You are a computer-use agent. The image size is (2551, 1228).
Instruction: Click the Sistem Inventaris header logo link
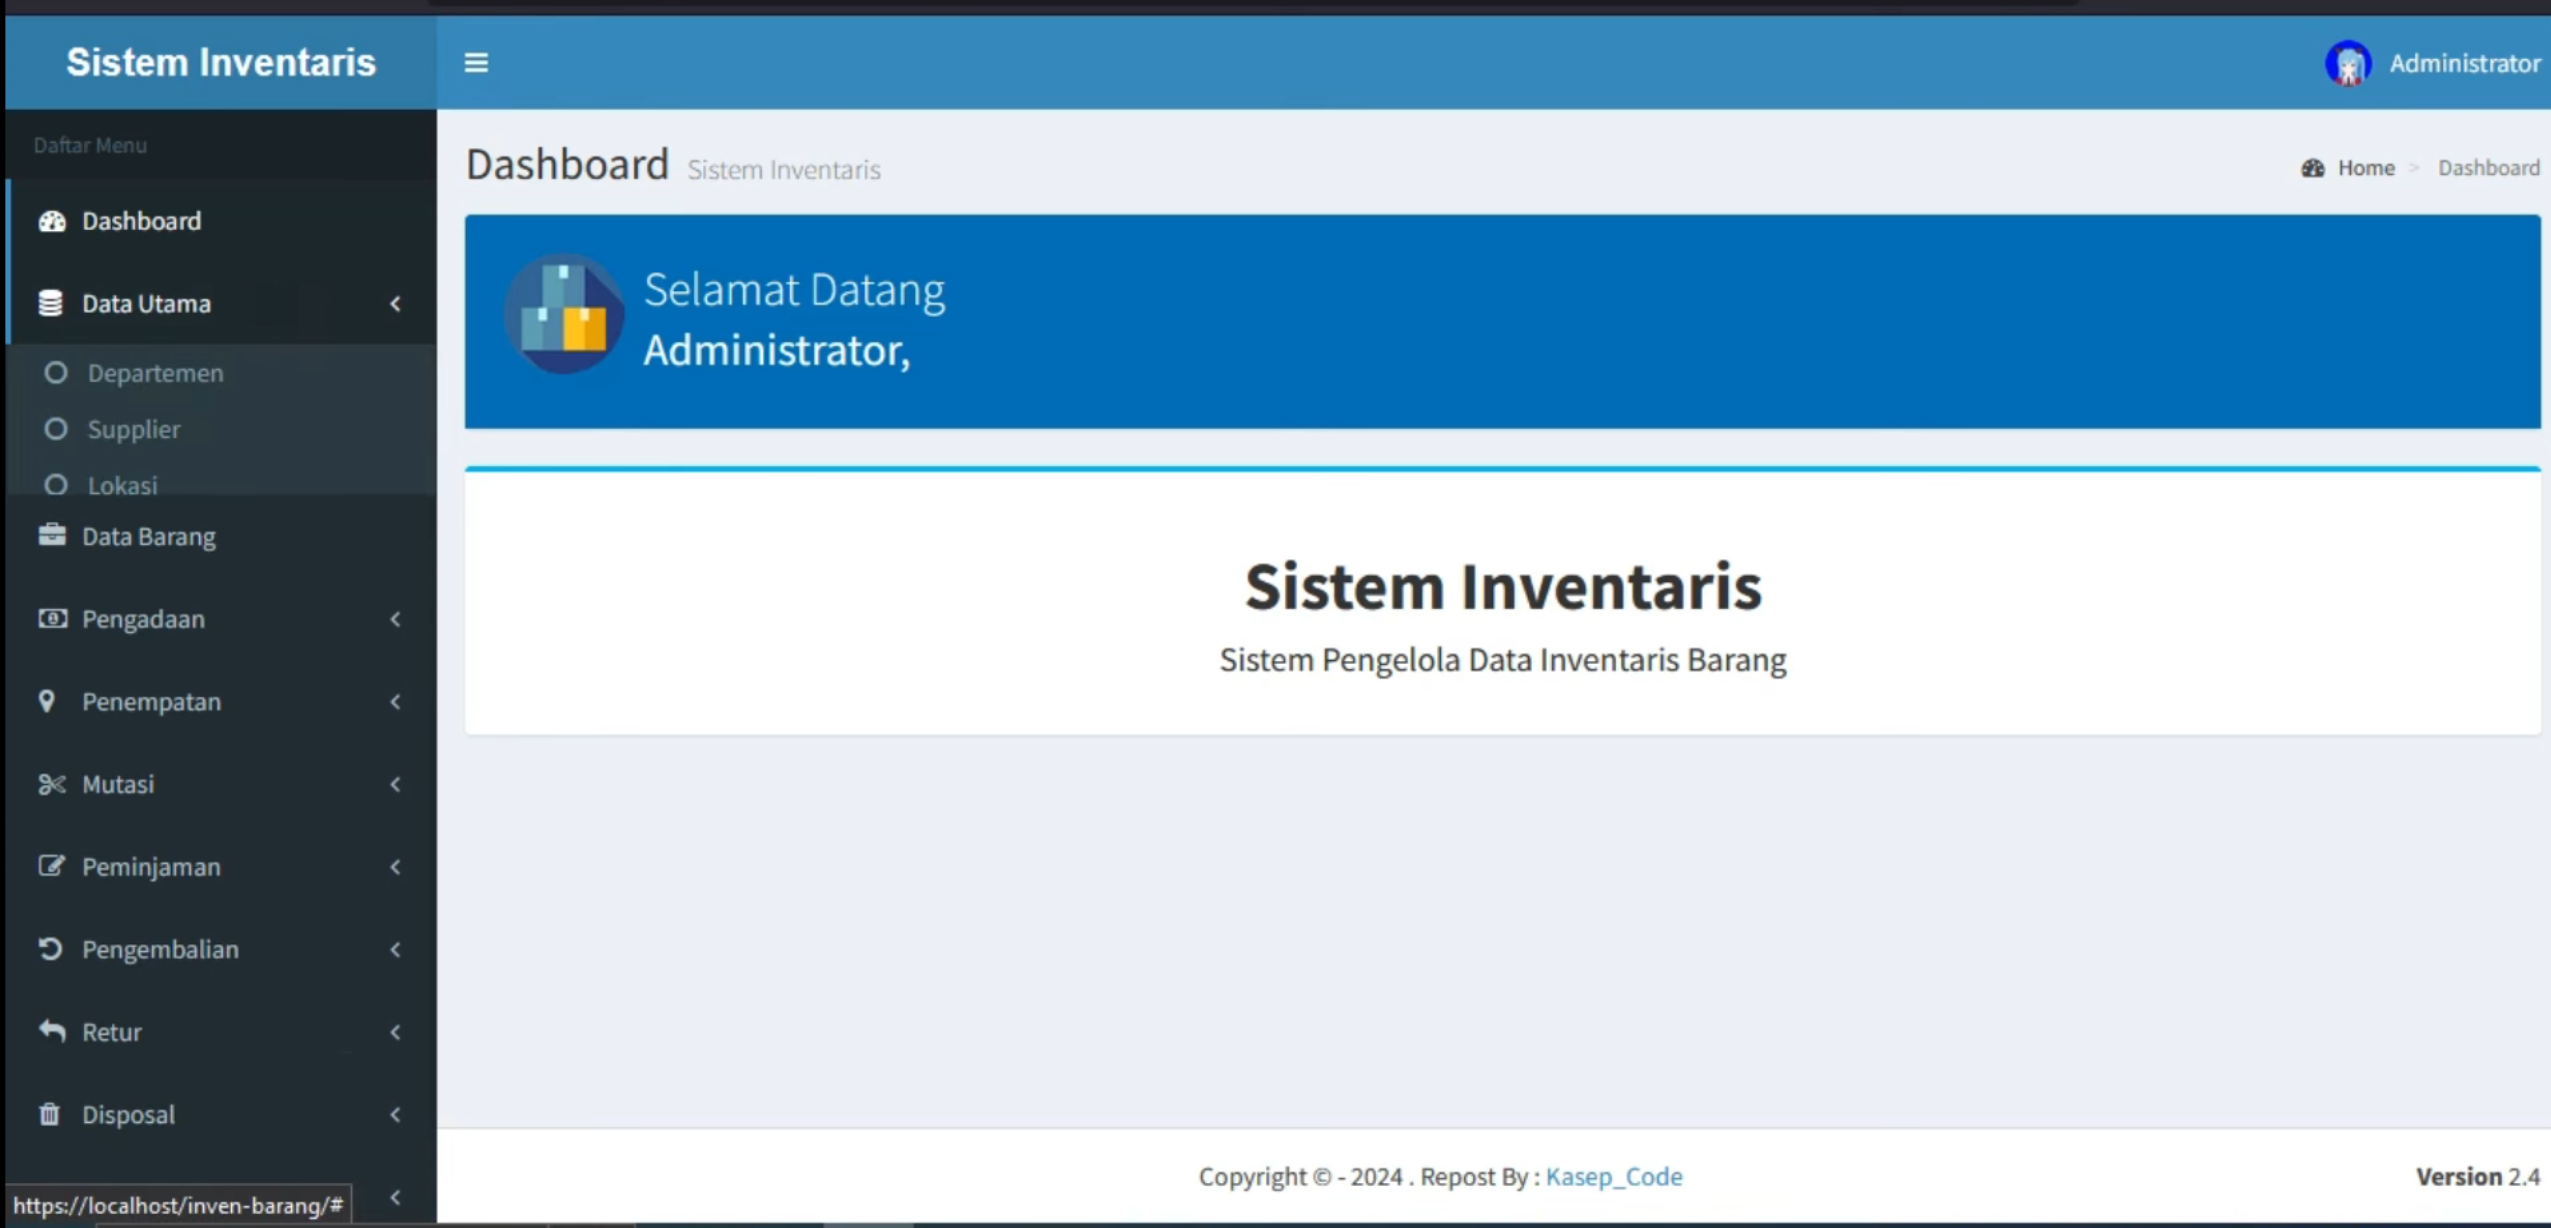[x=221, y=62]
